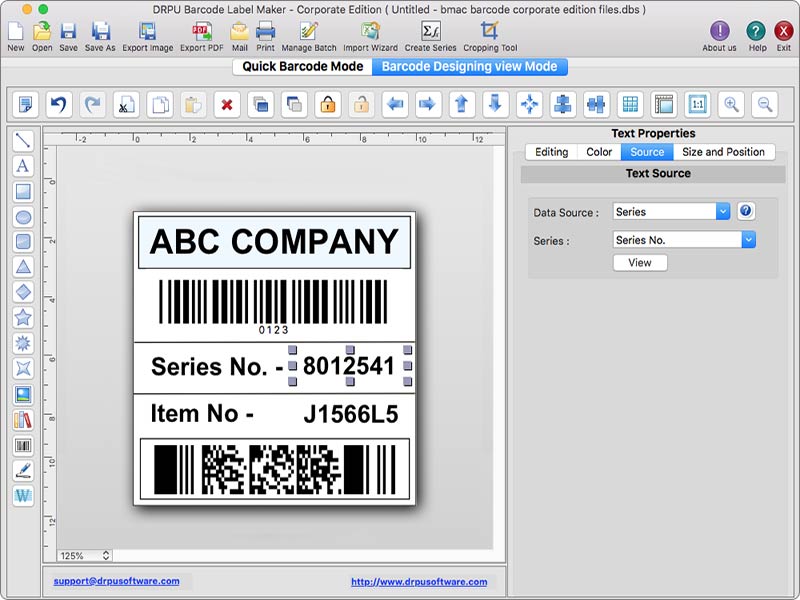800x600 pixels.
Task: Show the grid on the canvas
Action: point(630,105)
